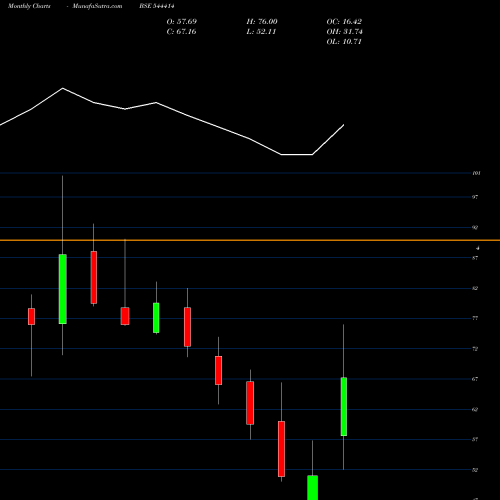Select the 97 price axis label

475,197
